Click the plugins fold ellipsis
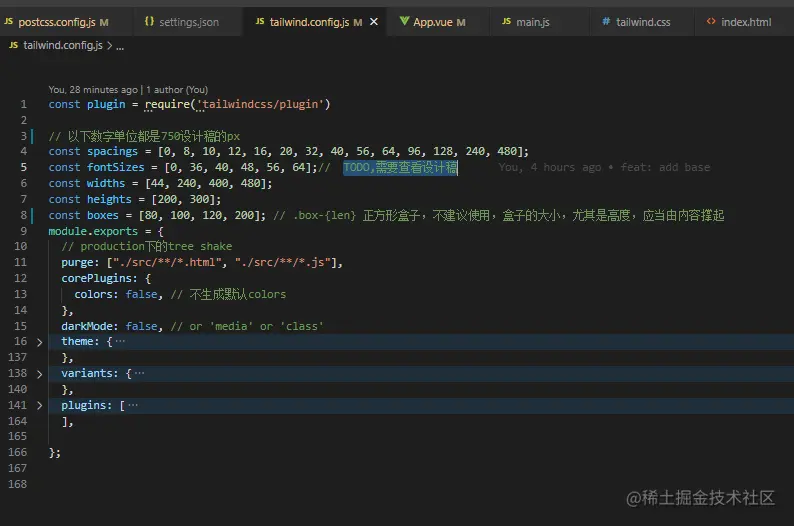Screen dimensions: 794x526 coord(133,406)
